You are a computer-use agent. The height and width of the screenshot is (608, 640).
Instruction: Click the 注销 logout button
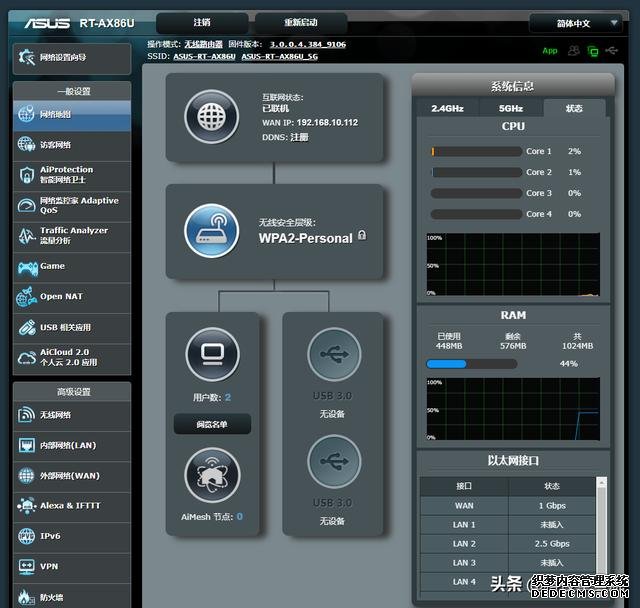(x=202, y=22)
